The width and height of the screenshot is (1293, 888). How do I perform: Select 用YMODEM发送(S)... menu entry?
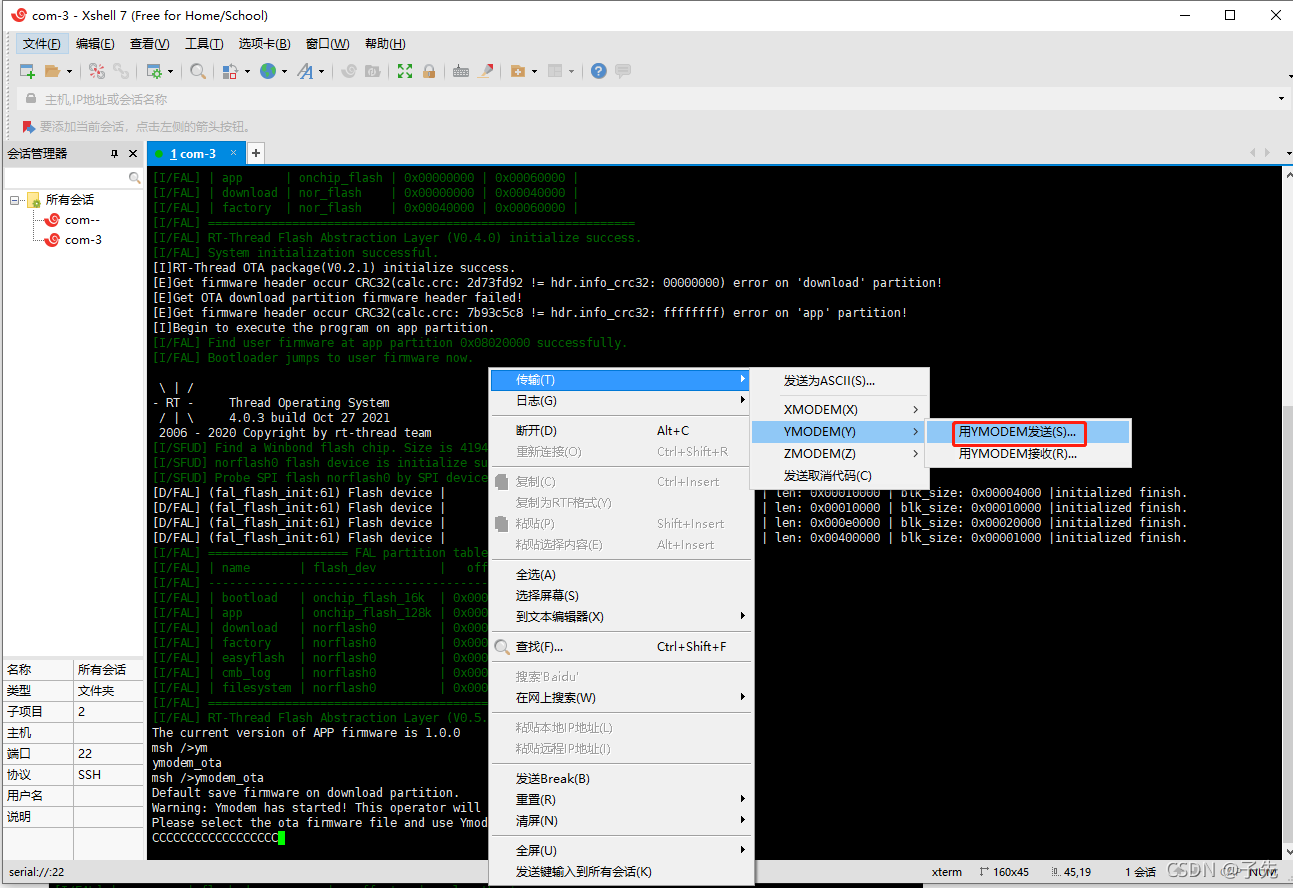(1028, 432)
